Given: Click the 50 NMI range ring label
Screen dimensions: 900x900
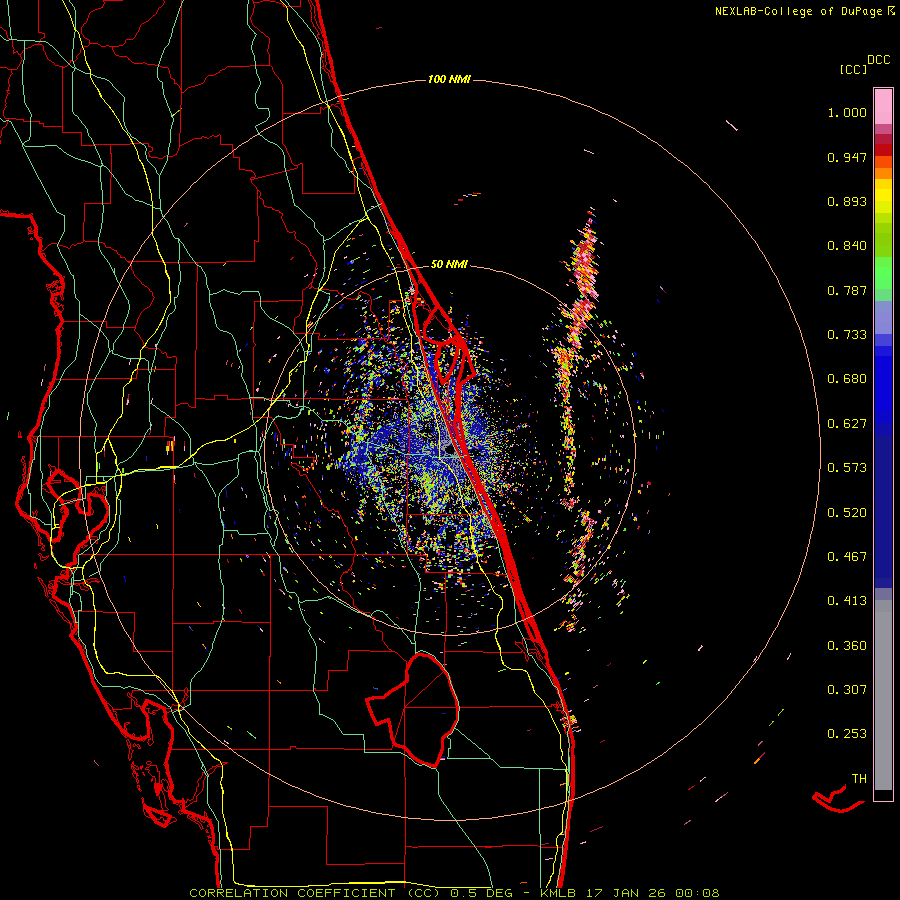Looking at the screenshot, I should pyautogui.click(x=449, y=264).
